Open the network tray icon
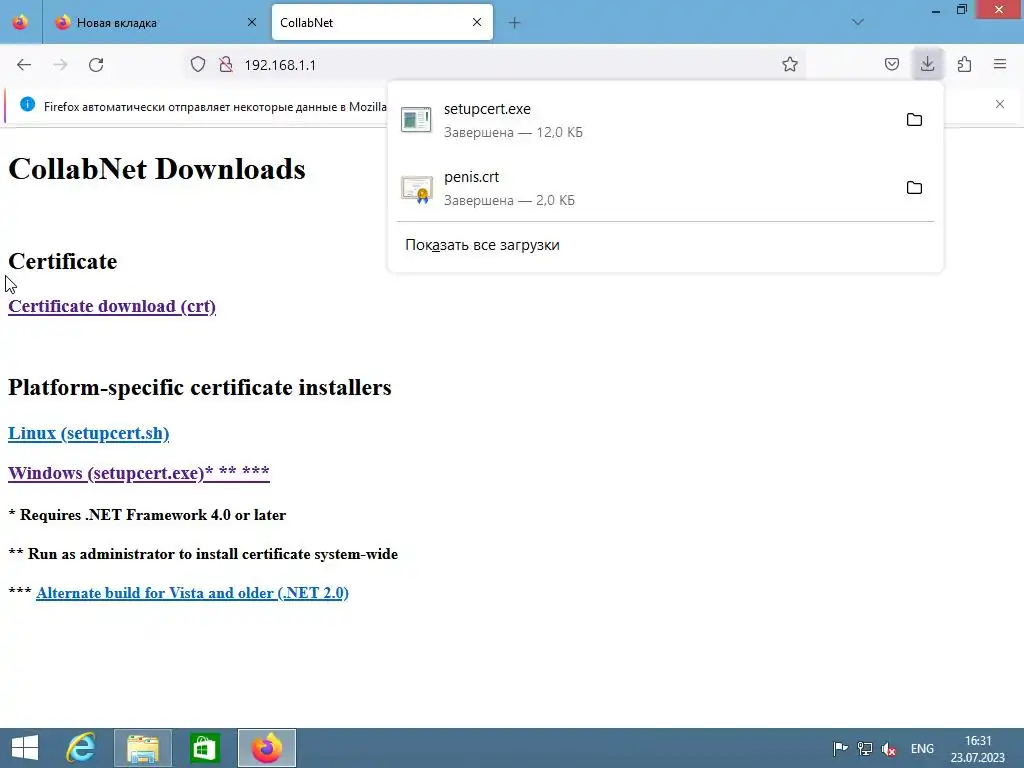 coord(865,748)
